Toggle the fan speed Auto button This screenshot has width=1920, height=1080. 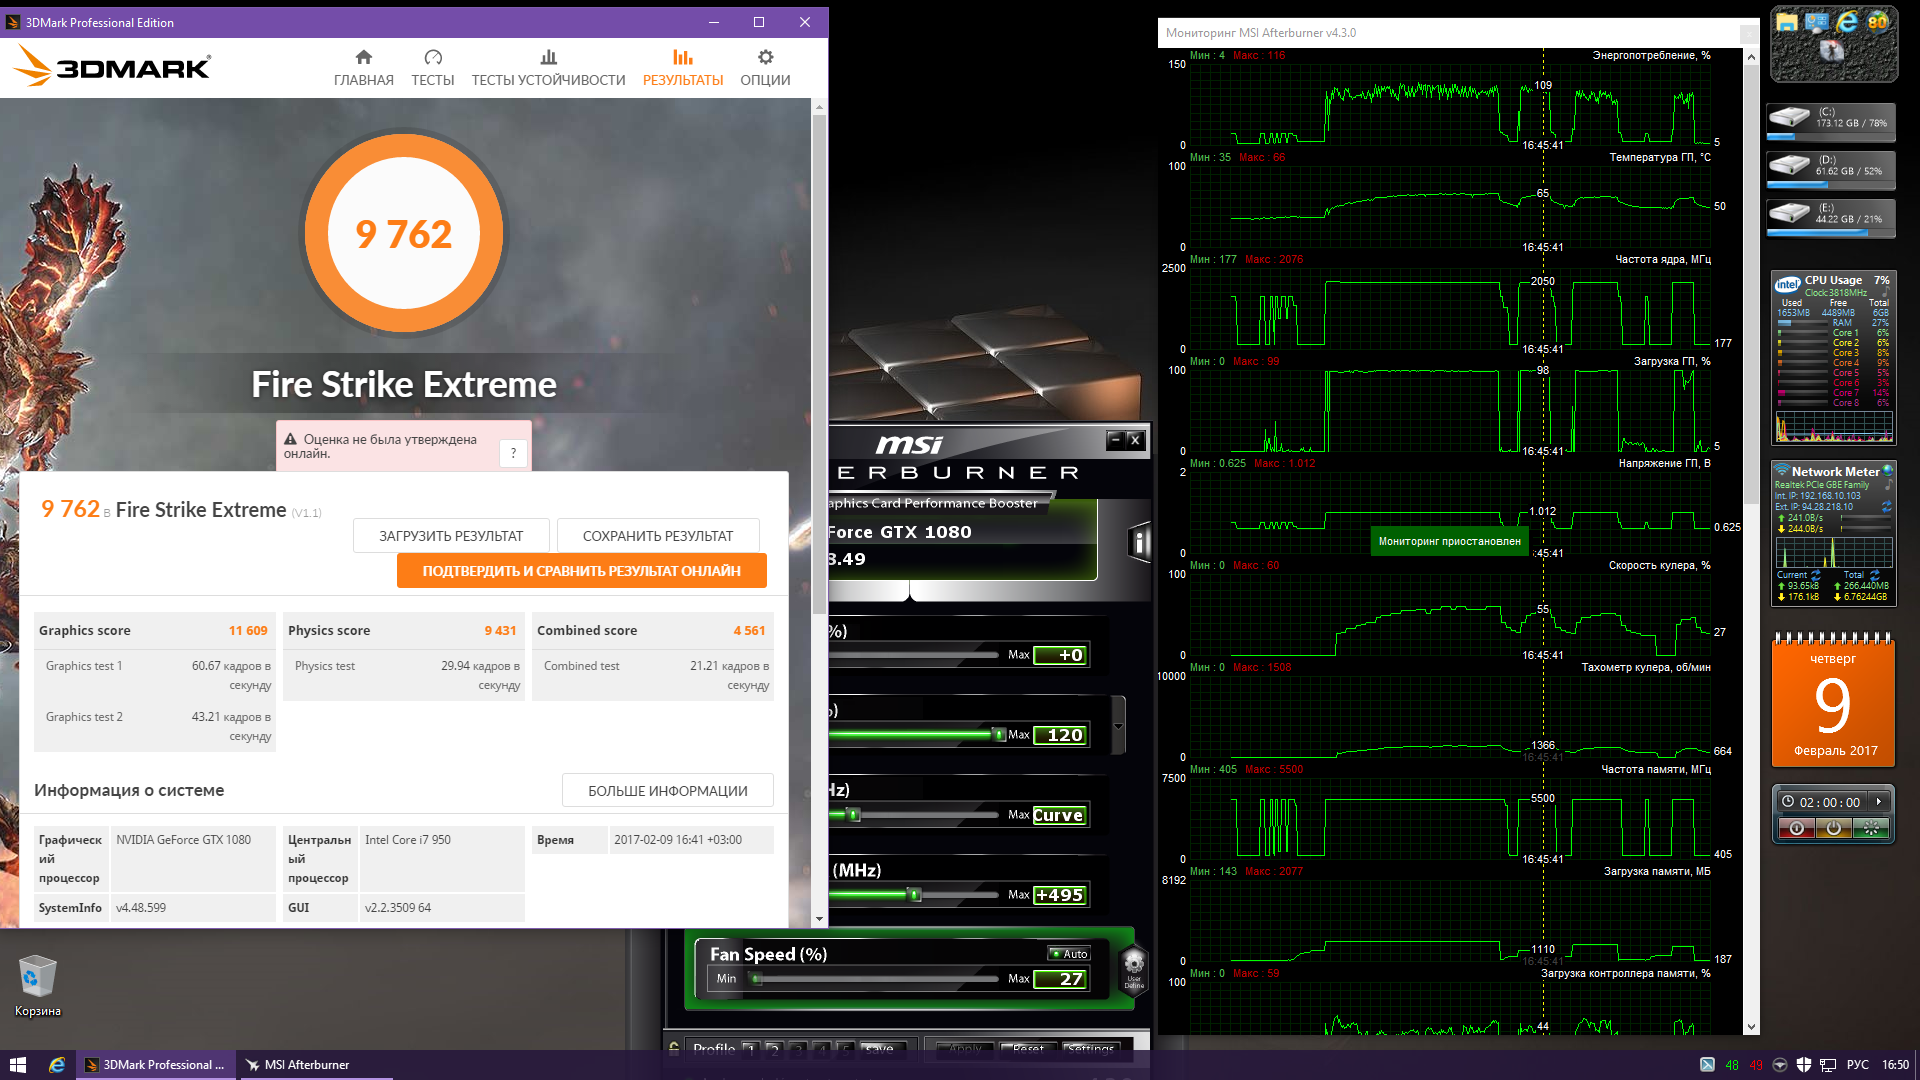(1069, 954)
